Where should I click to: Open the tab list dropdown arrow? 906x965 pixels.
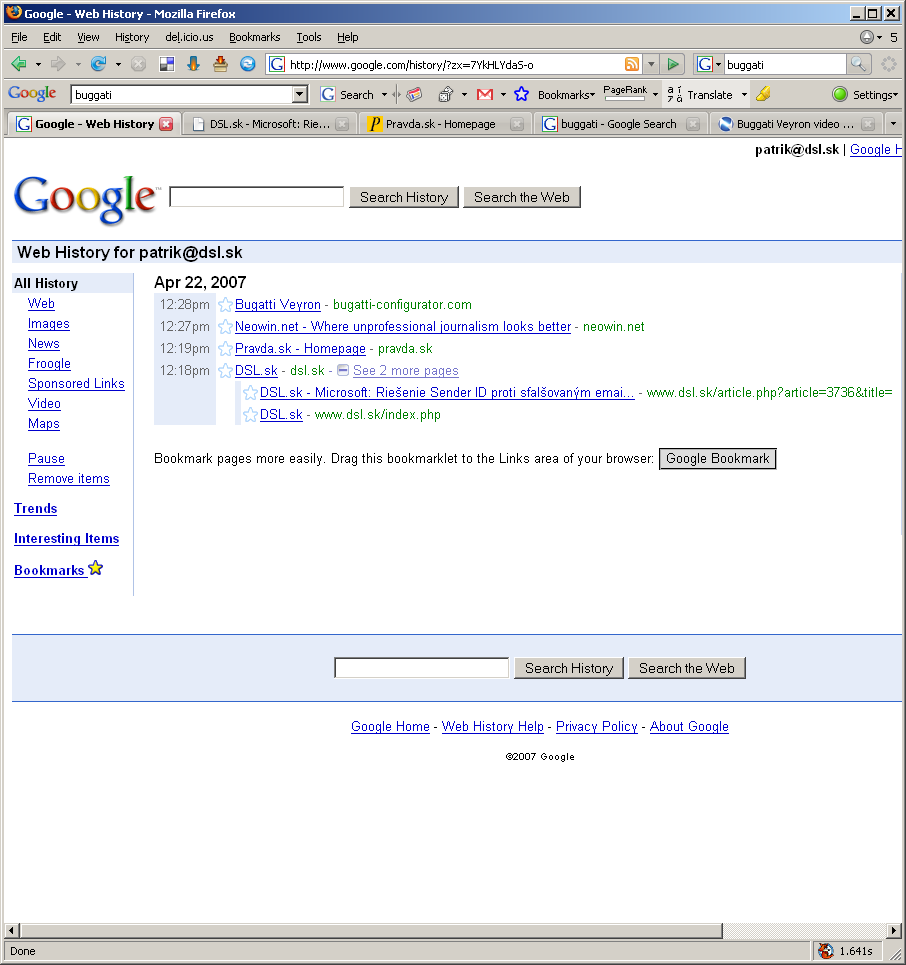[x=893, y=124]
